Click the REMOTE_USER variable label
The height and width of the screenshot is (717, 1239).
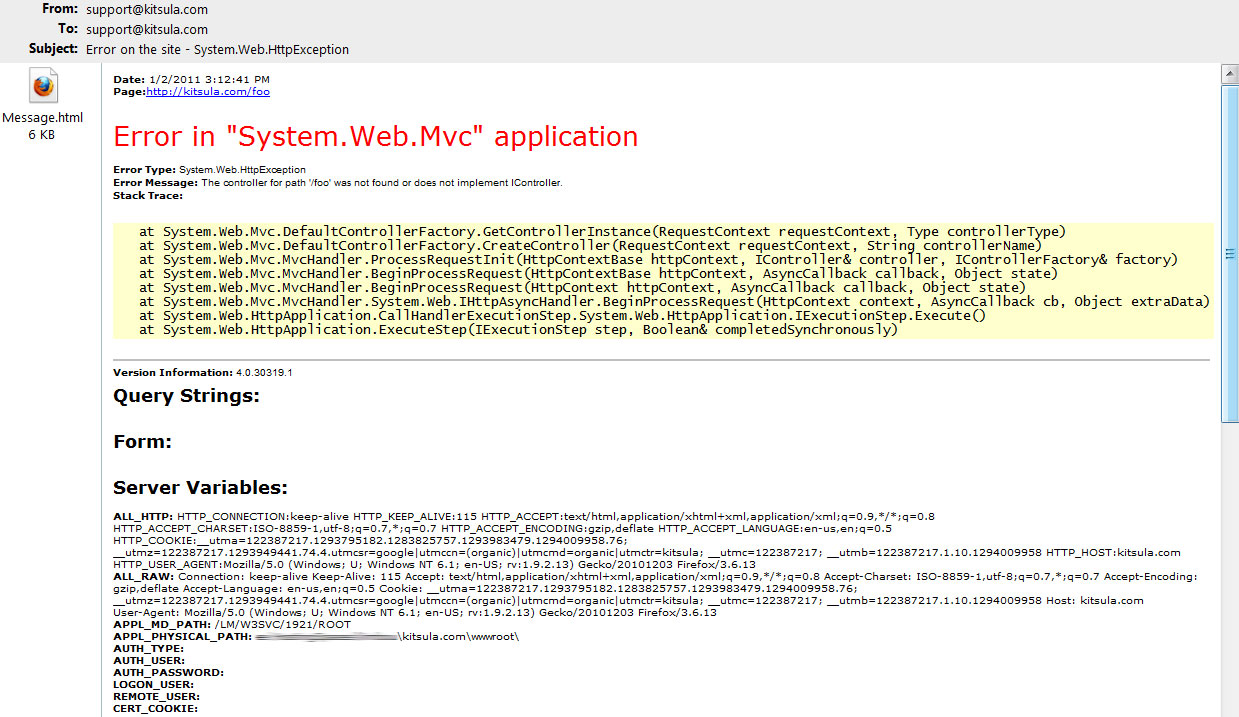(156, 696)
